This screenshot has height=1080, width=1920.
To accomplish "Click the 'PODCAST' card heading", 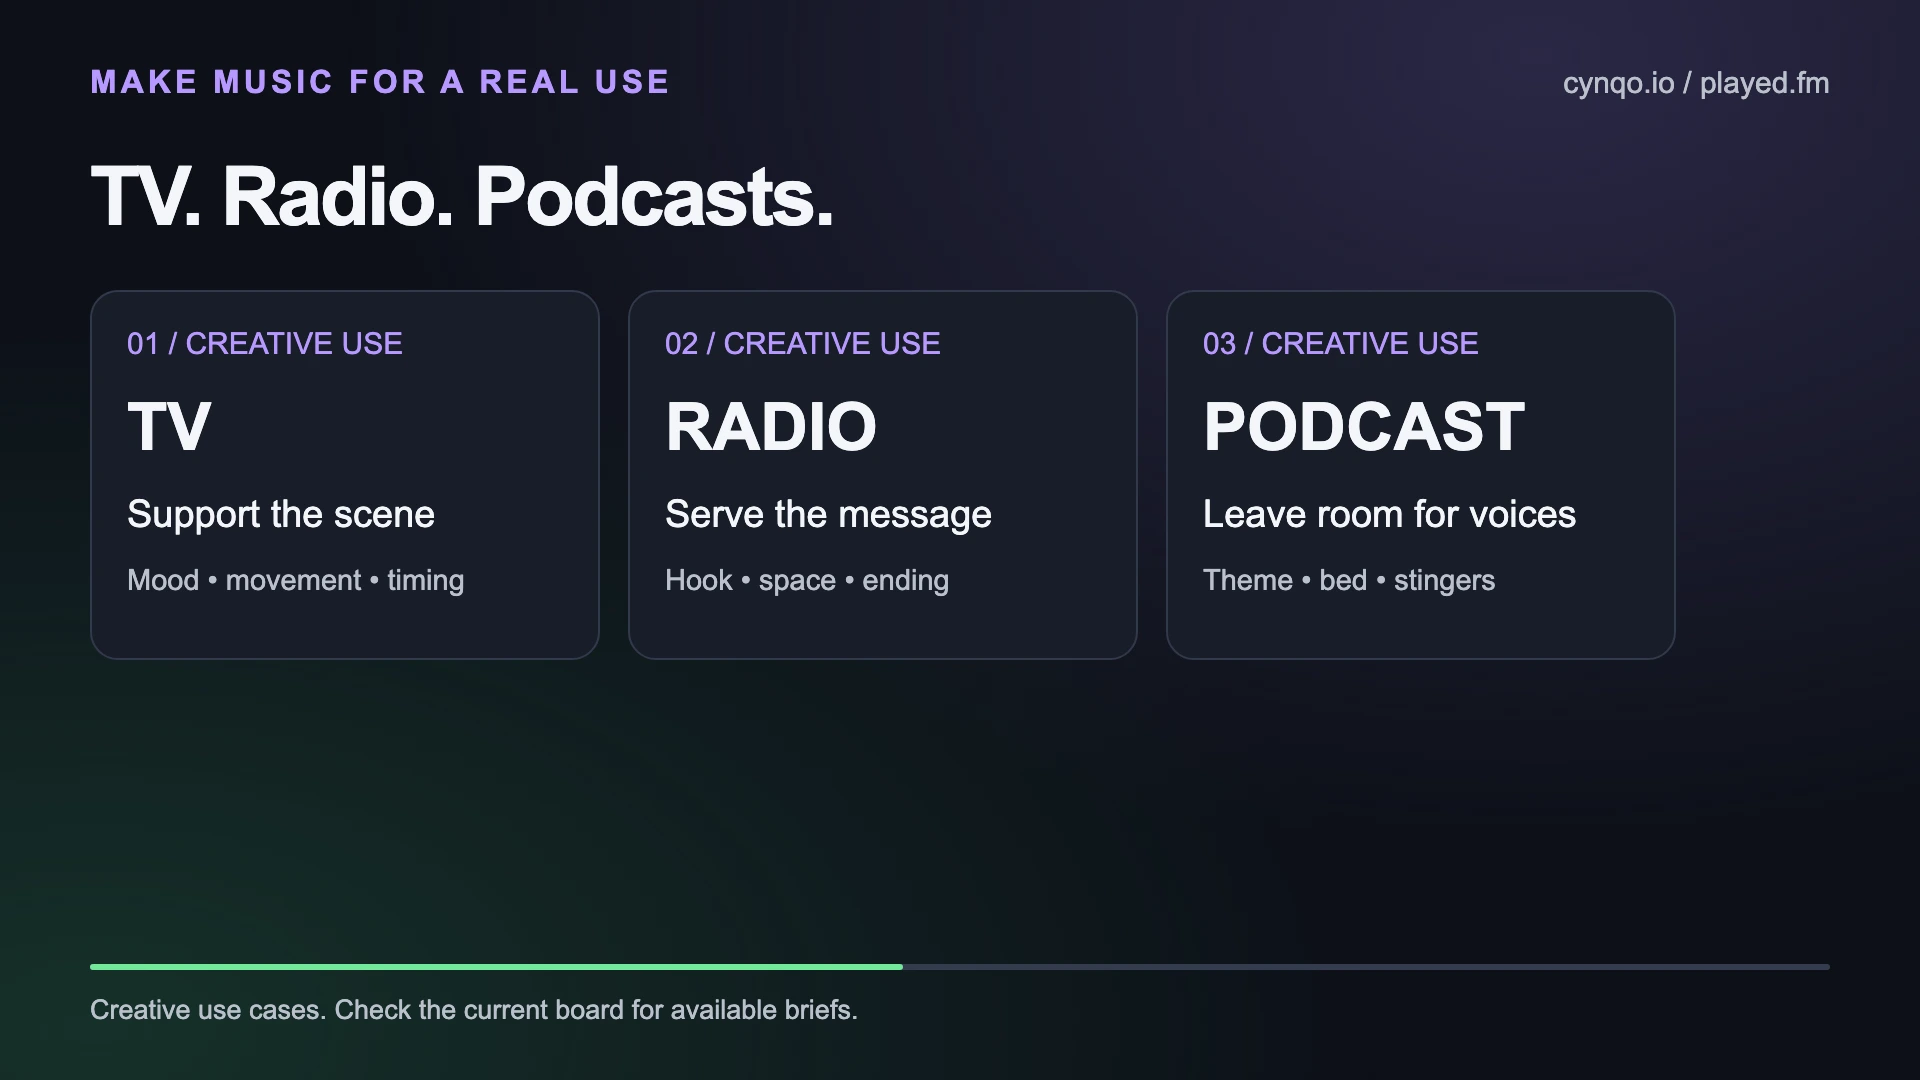I will point(1364,427).
